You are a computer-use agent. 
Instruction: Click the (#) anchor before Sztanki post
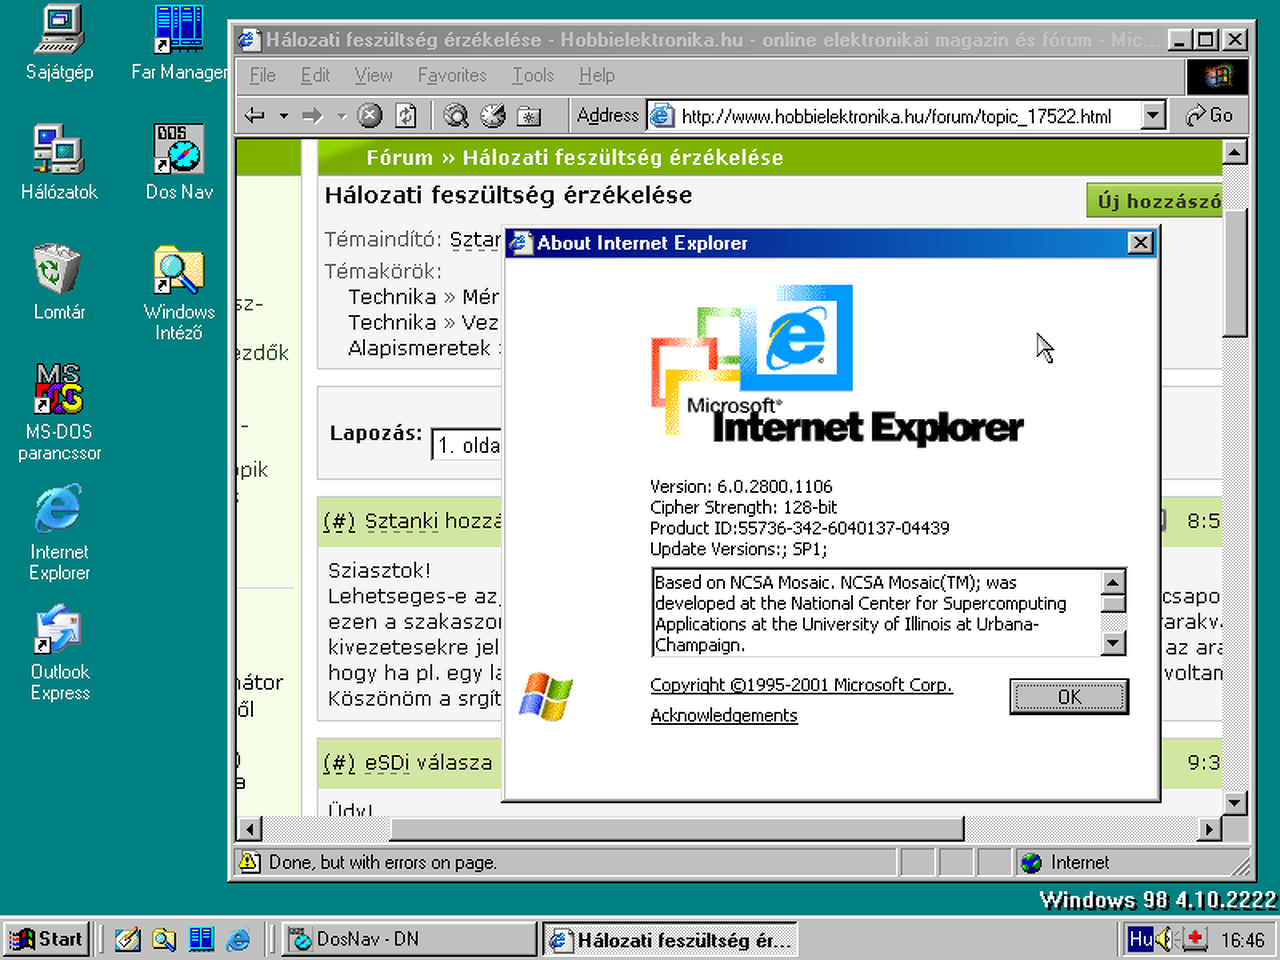[339, 521]
